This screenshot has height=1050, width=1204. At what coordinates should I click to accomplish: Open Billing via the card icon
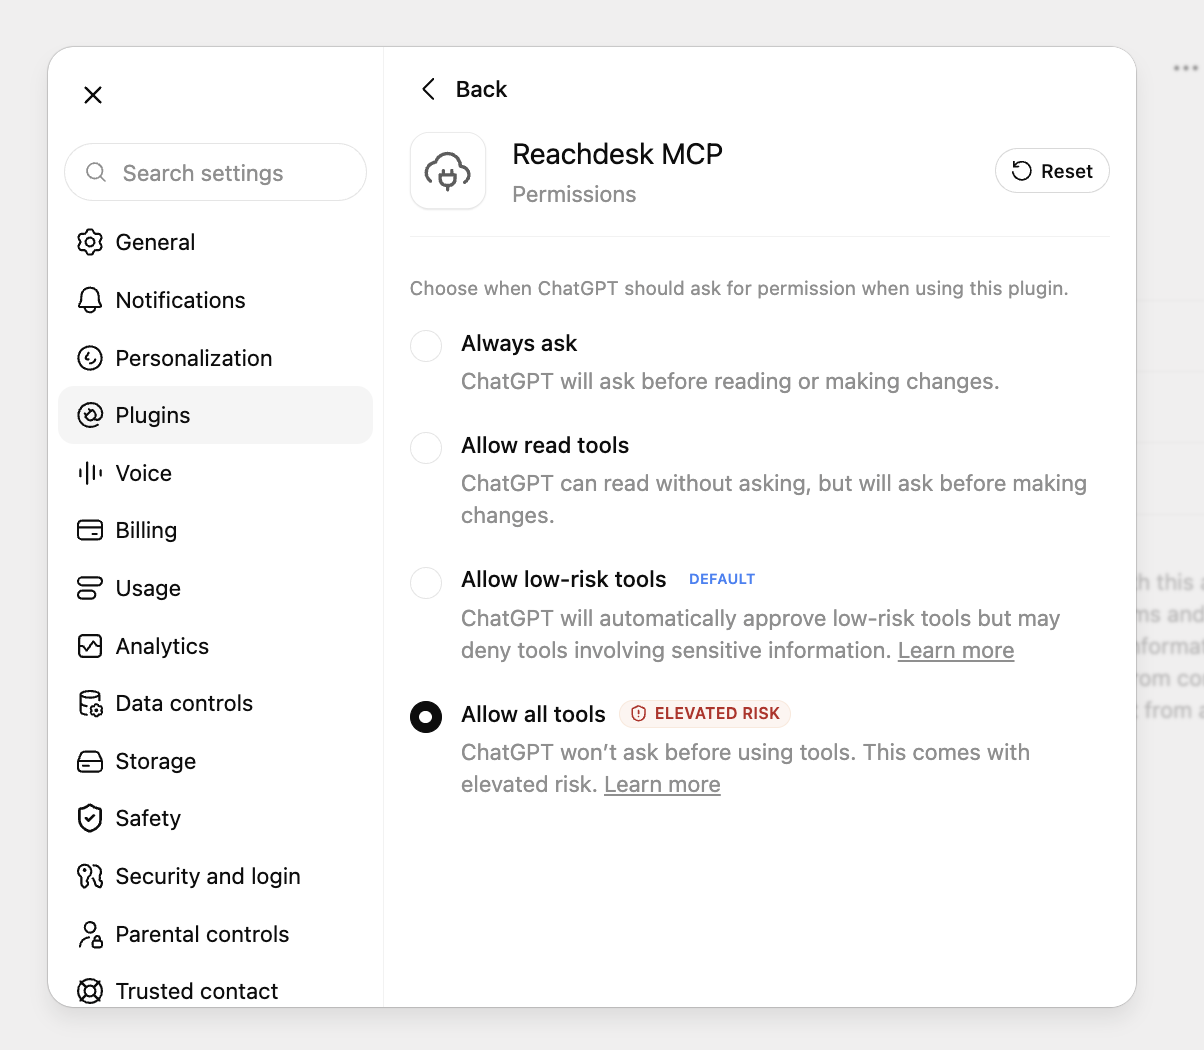(90, 530)
